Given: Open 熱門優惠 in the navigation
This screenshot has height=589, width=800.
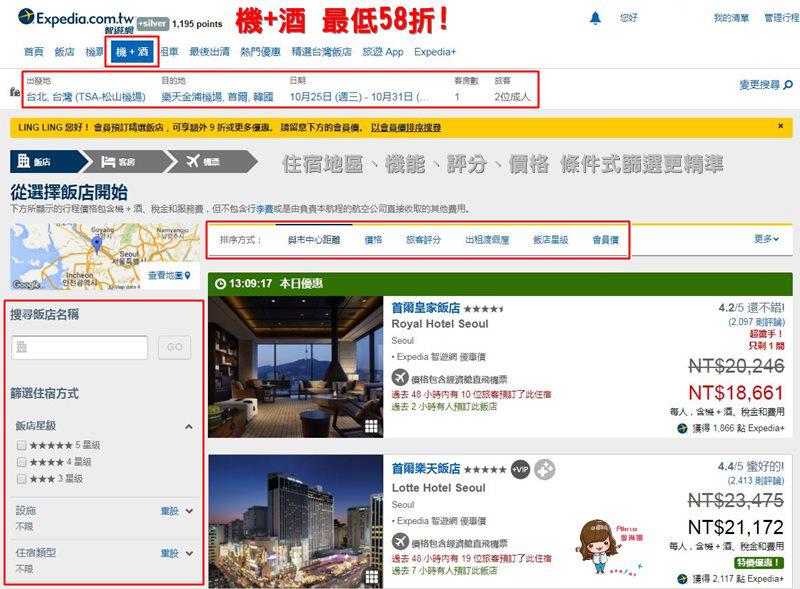Looking at the screenshot, I should tap(261, 52).
